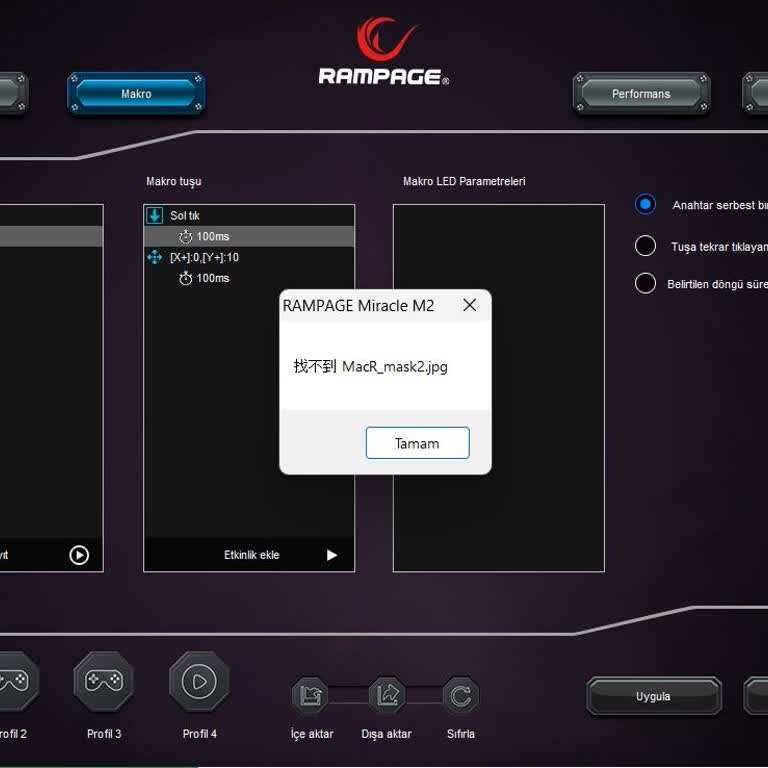Click the Sıfırla reset icon
The height and width of the screenshot is (768, 768).
click(460, 695)
